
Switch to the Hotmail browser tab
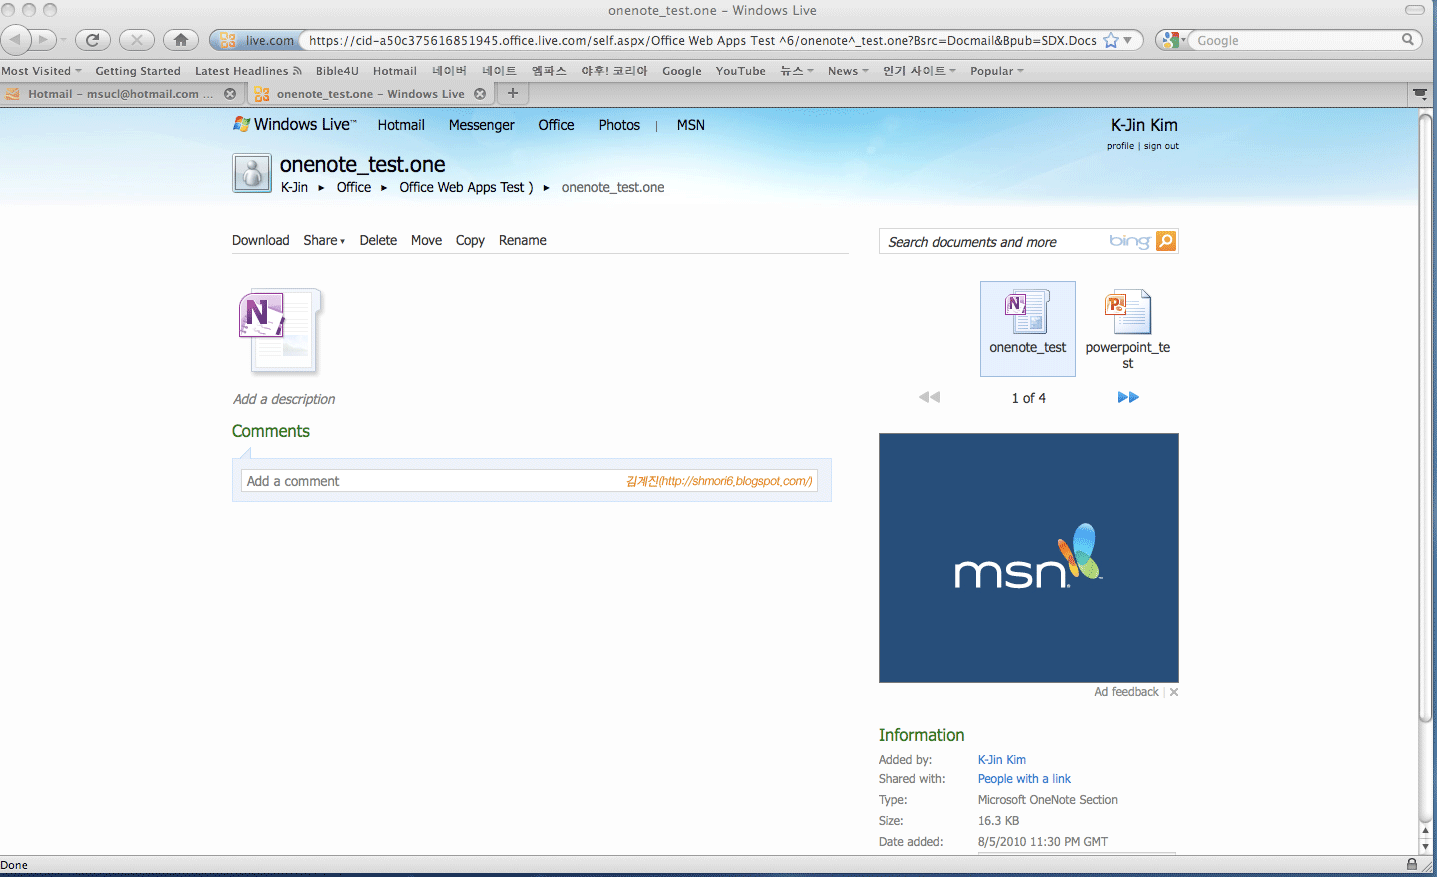(121, 94)
